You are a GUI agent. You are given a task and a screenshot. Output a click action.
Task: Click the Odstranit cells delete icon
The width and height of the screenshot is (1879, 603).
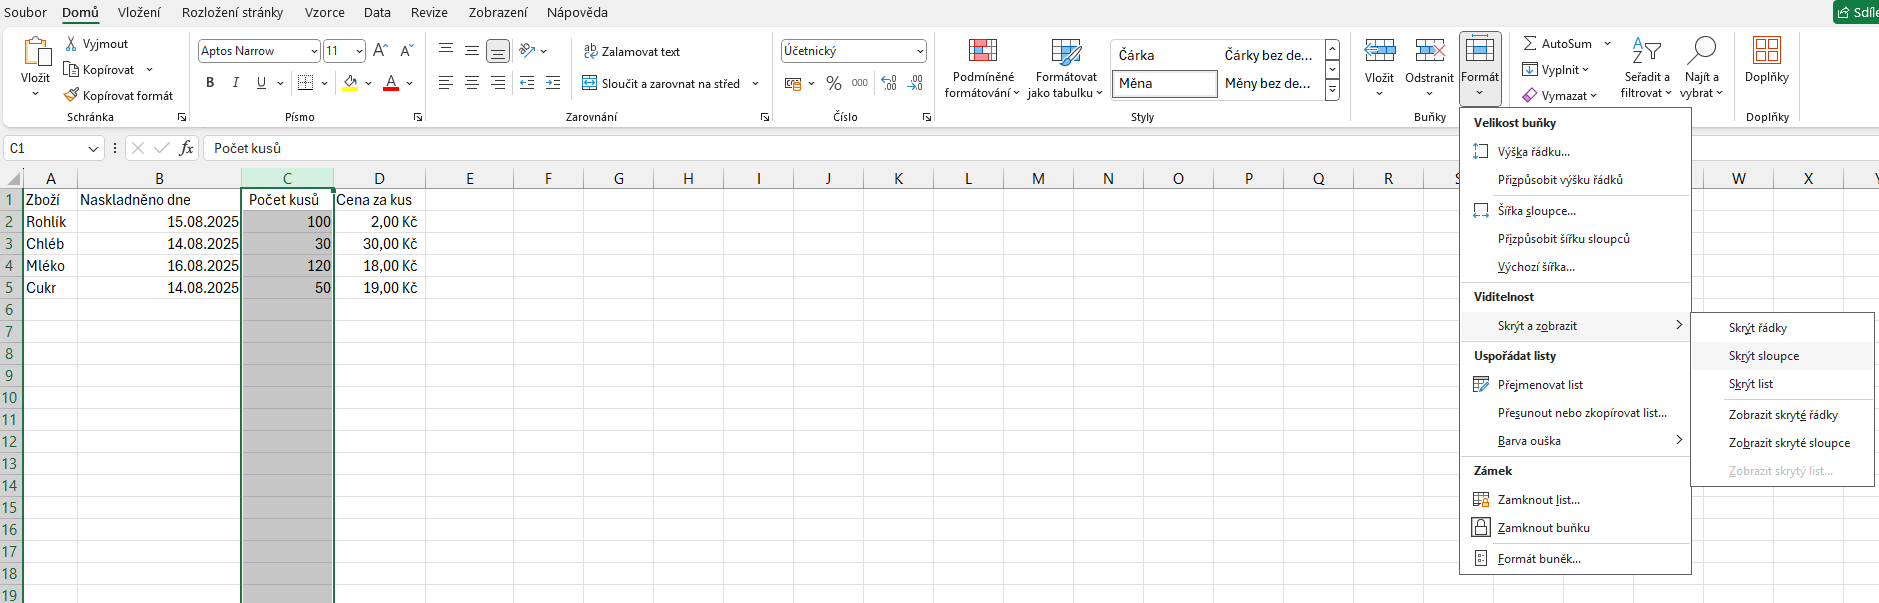pyautogui.click(x=1430, y=51)
